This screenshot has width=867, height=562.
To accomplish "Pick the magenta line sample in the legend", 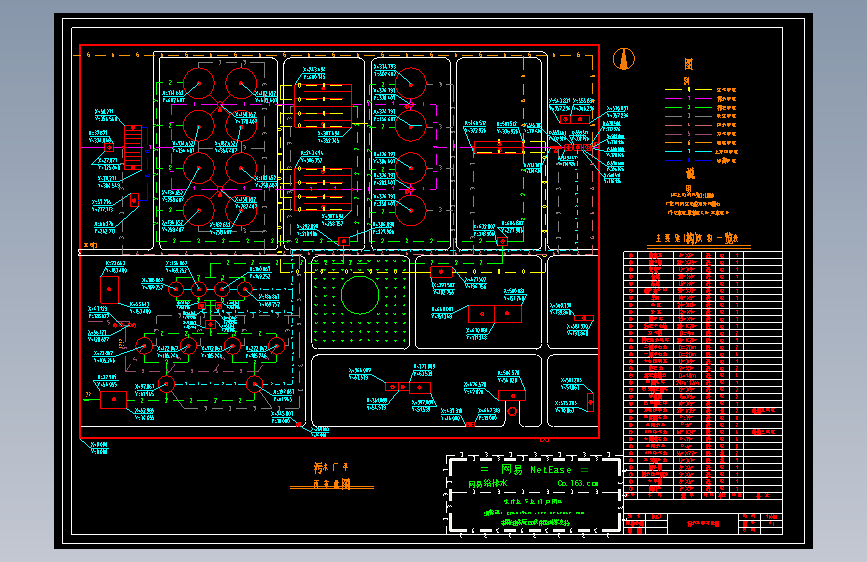I will pos(688,98).
